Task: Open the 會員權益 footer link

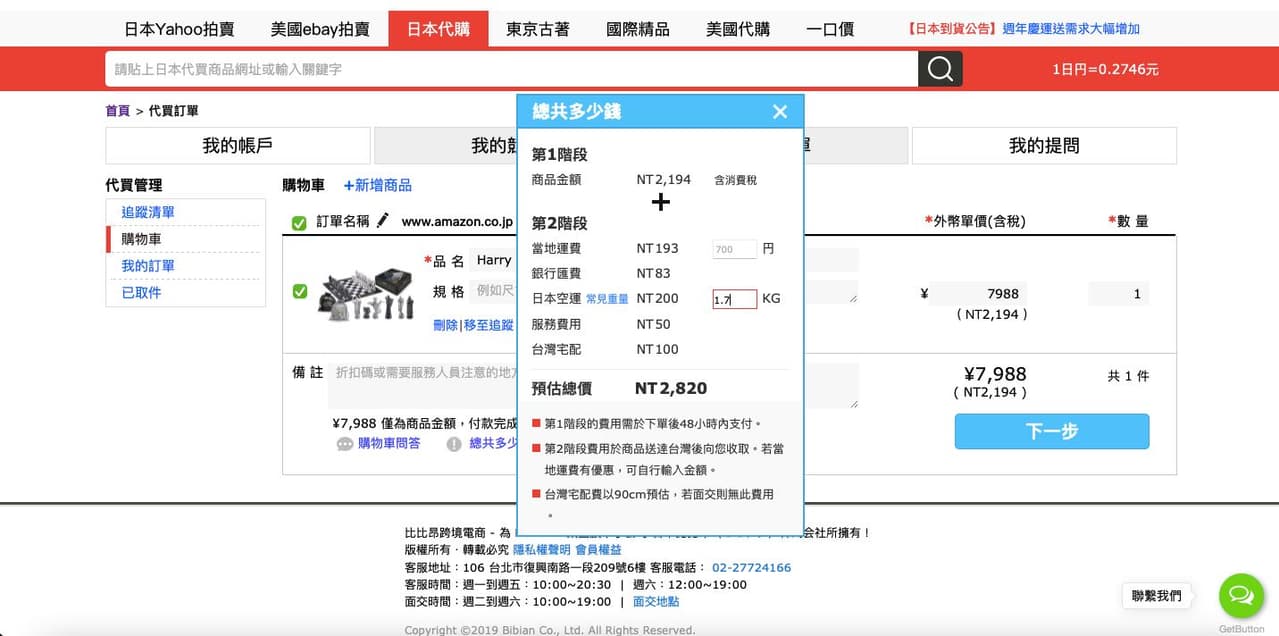Action: pyautogui.click(x=598, y=550)
